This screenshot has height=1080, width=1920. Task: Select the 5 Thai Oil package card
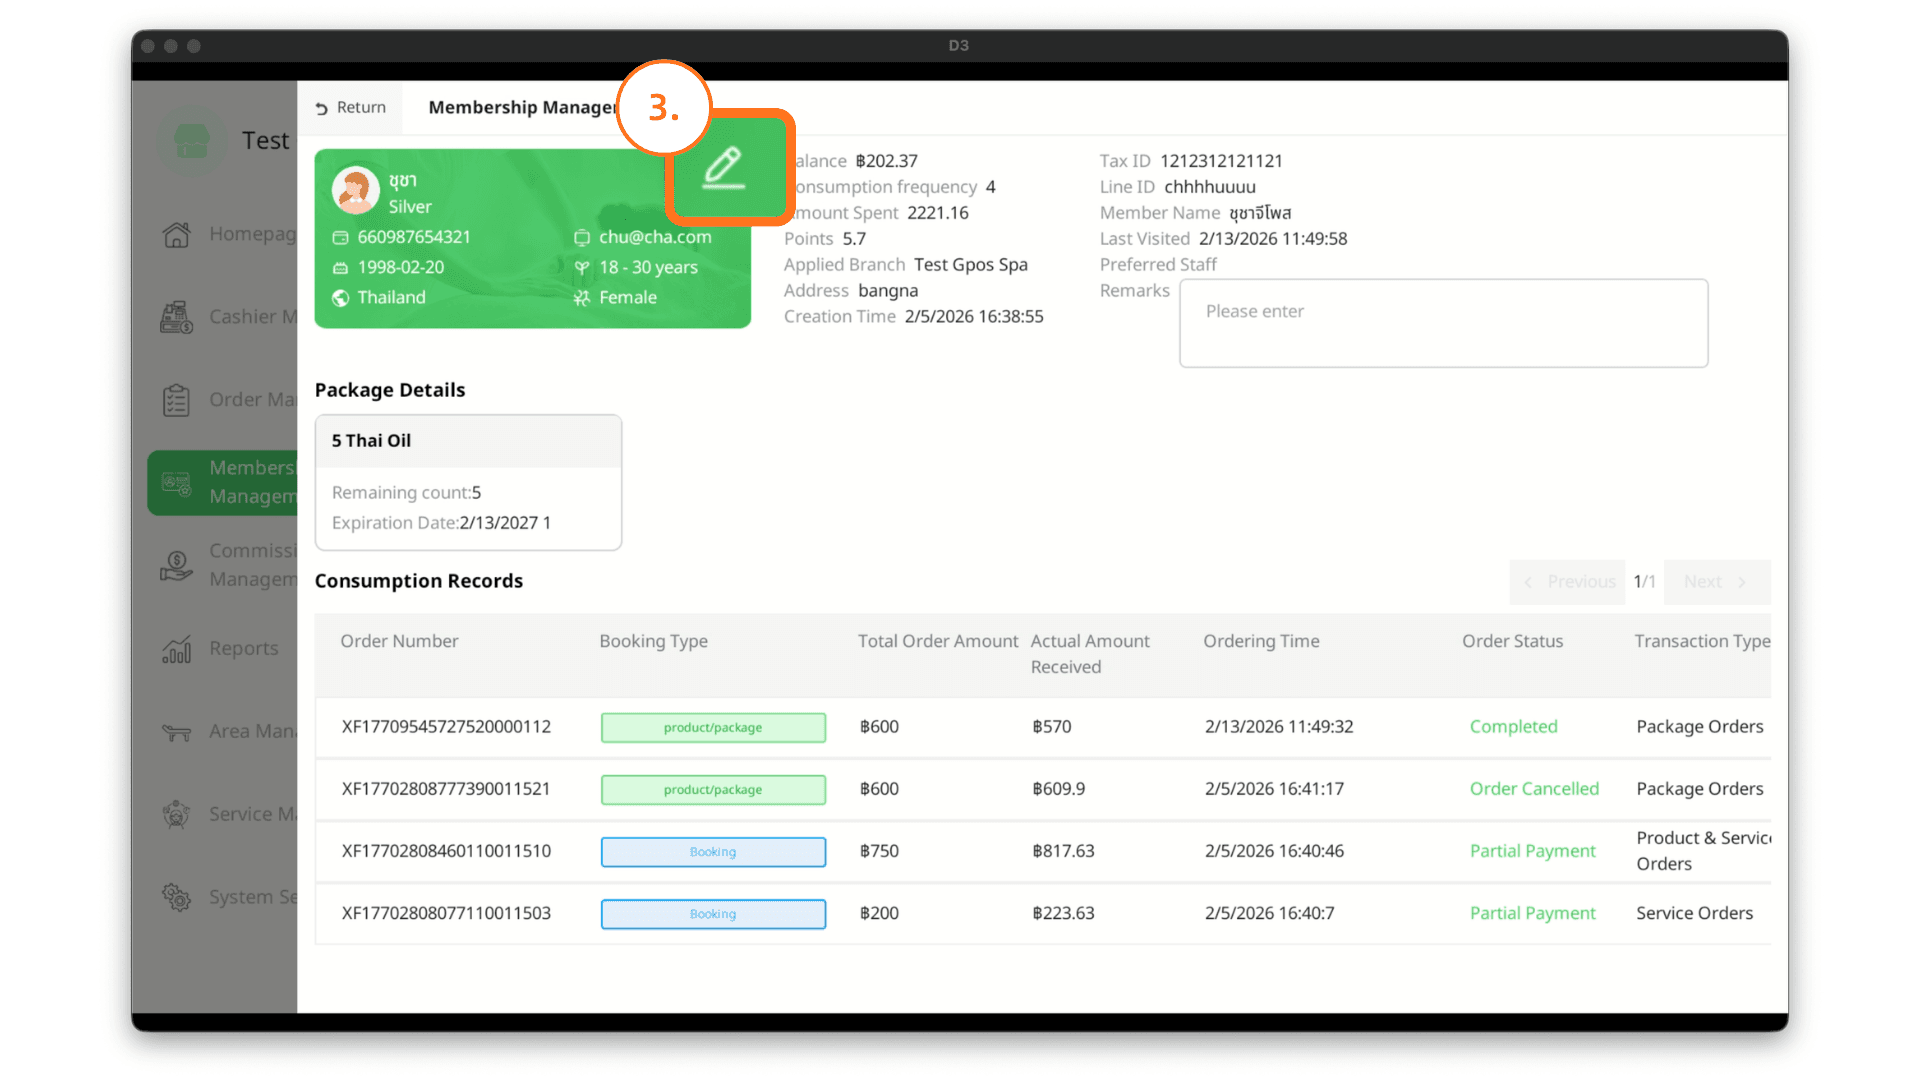pos(468,481)
